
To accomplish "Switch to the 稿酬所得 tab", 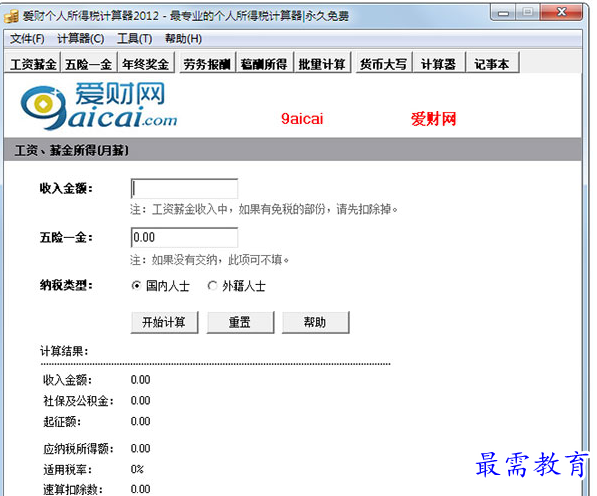I will [264, 64].
